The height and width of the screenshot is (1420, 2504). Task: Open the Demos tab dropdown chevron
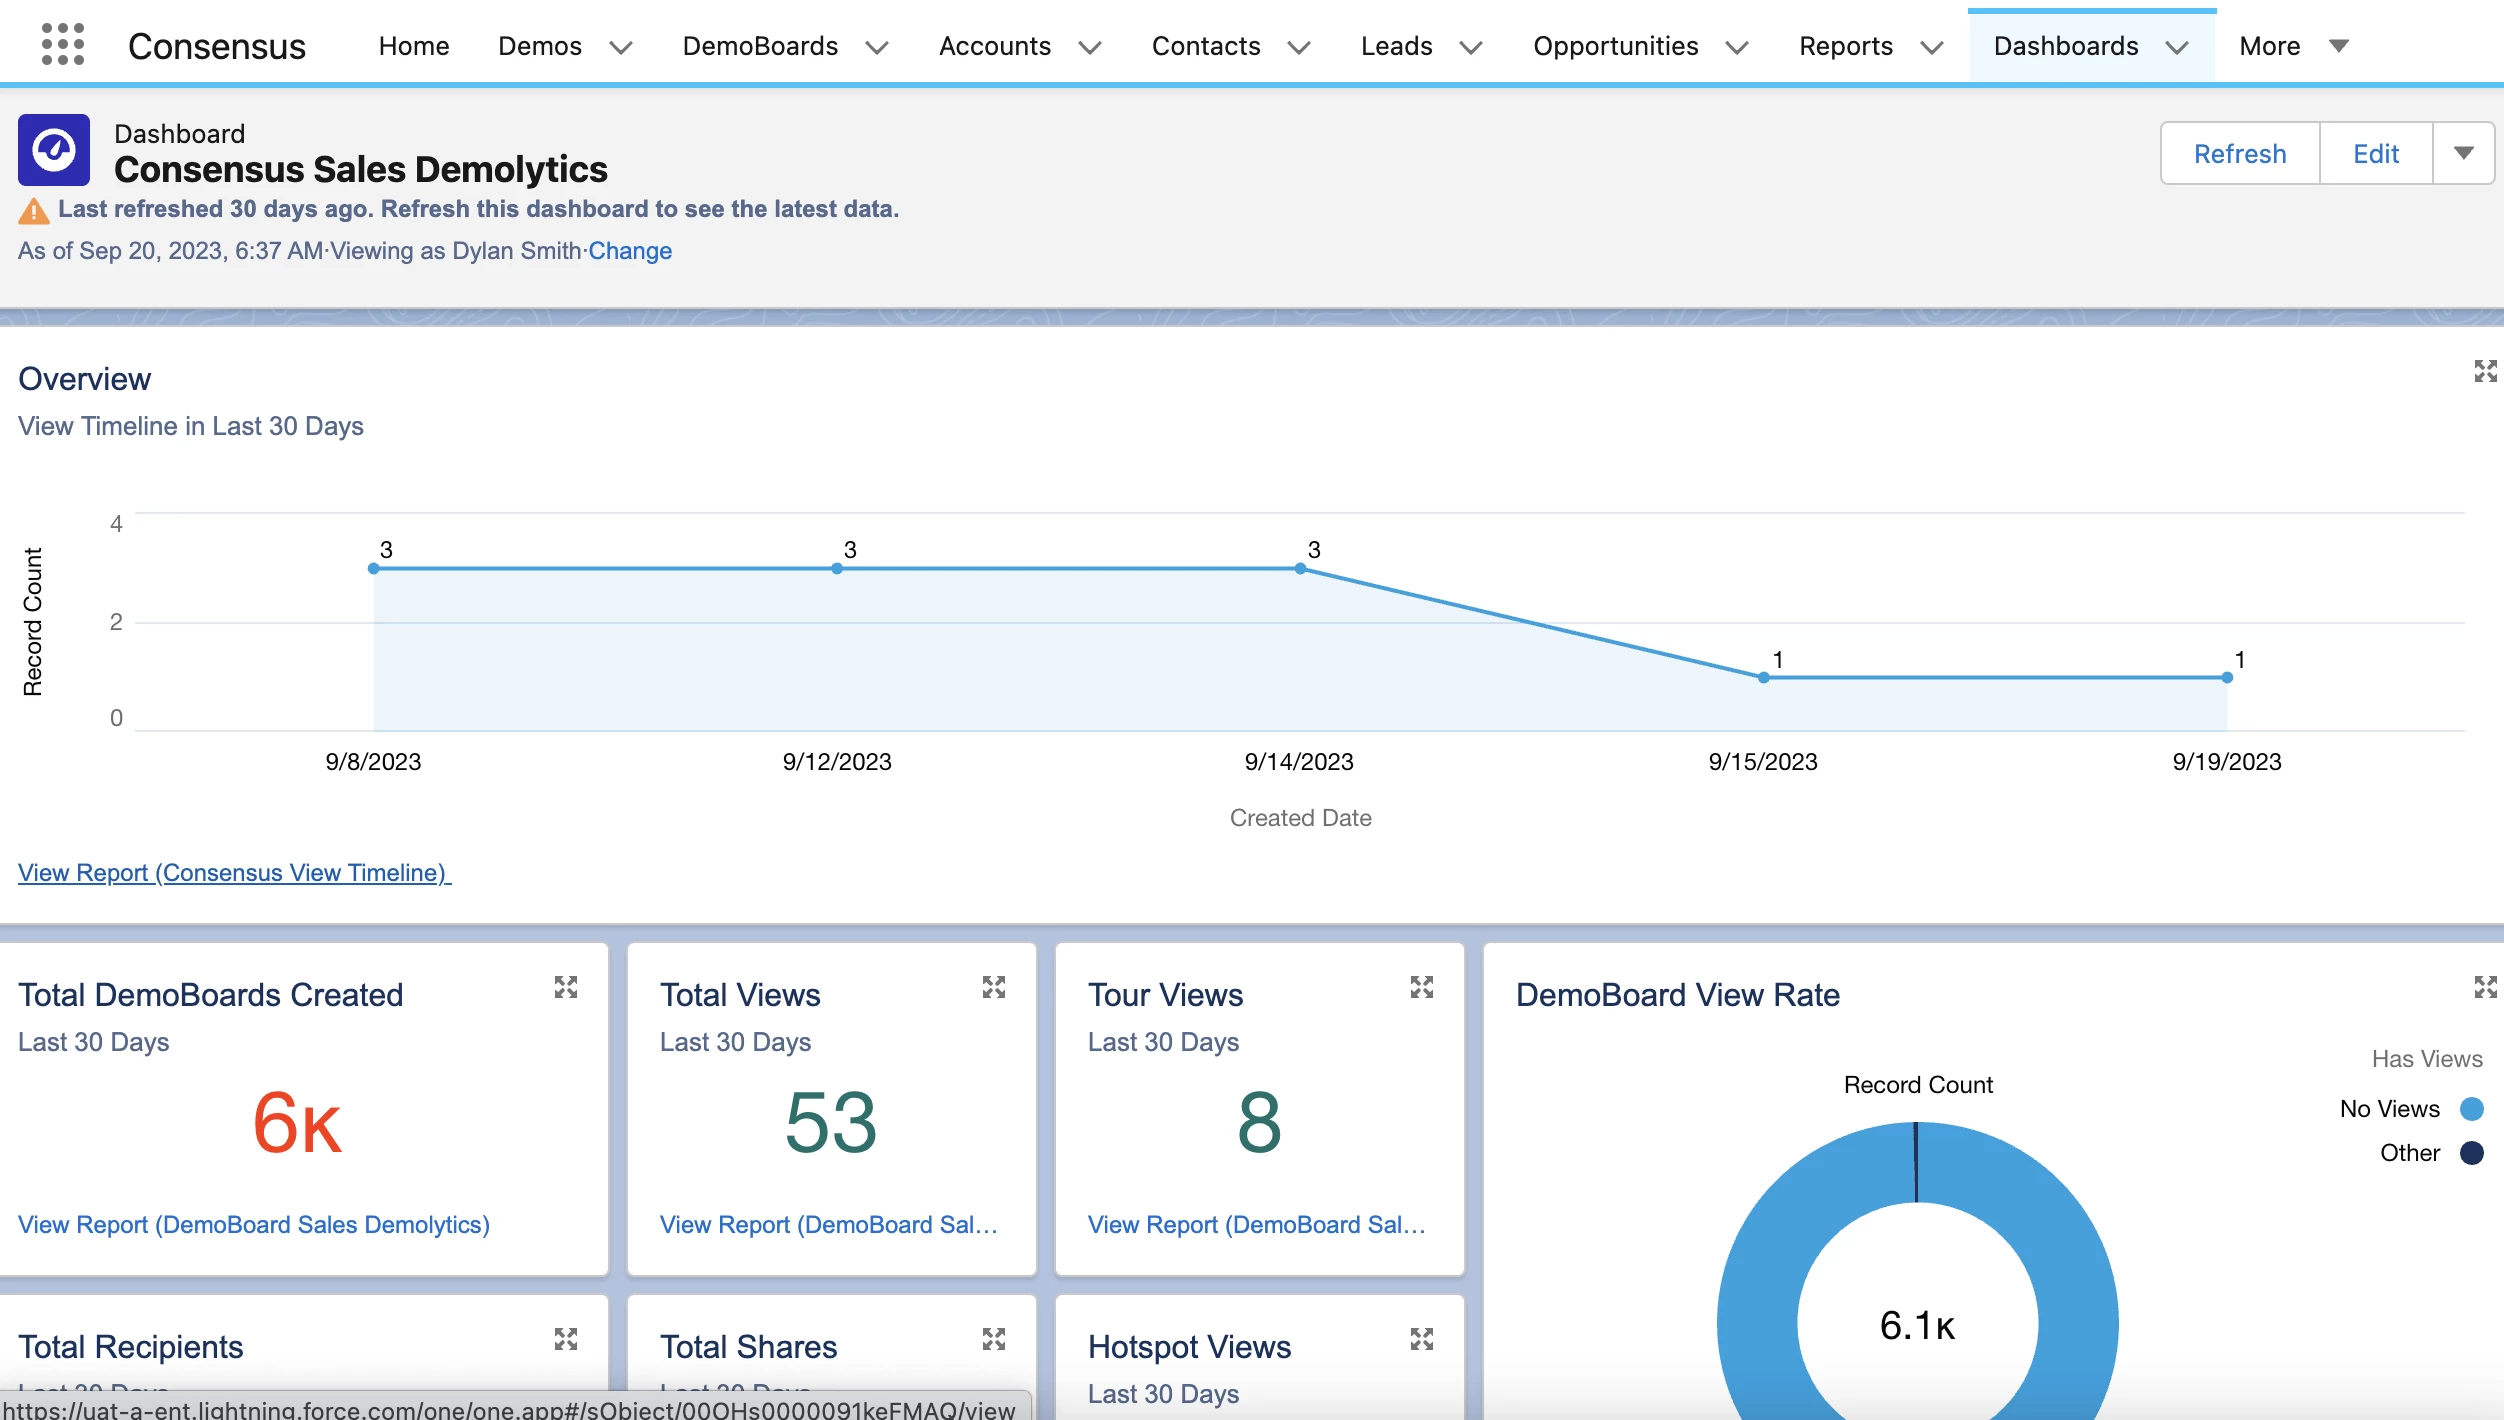[621, 47]
